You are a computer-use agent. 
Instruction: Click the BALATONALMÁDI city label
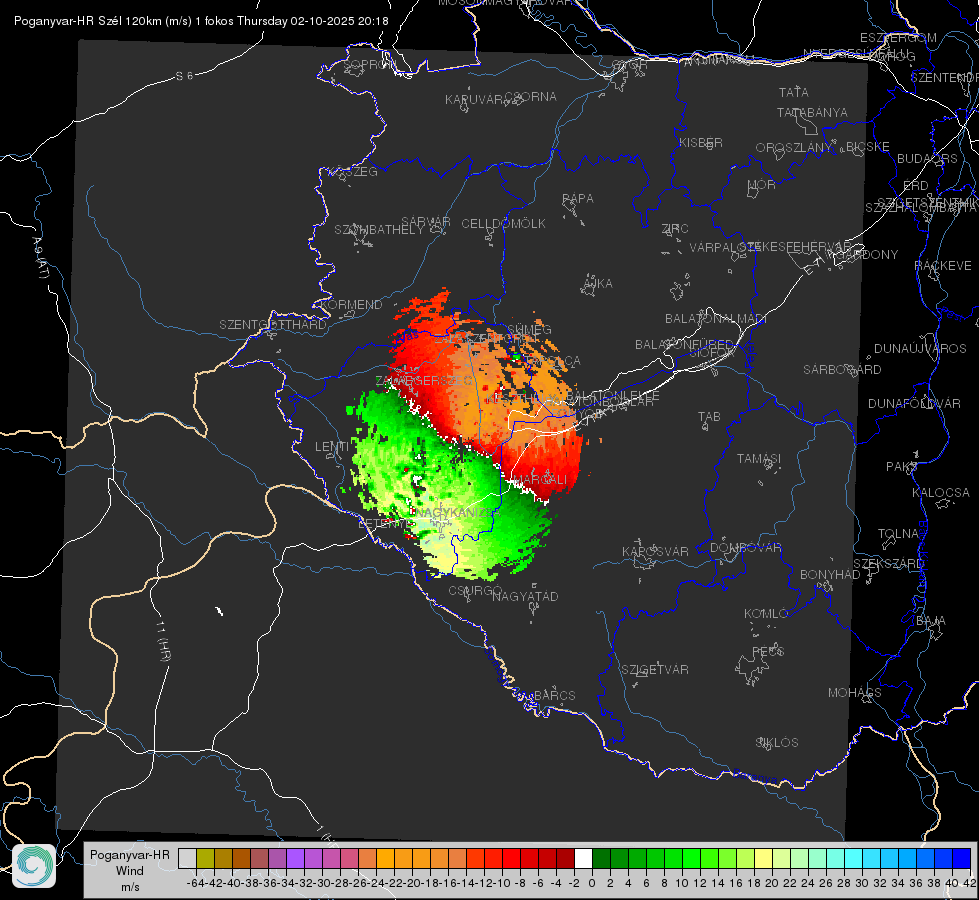point(716,319)
